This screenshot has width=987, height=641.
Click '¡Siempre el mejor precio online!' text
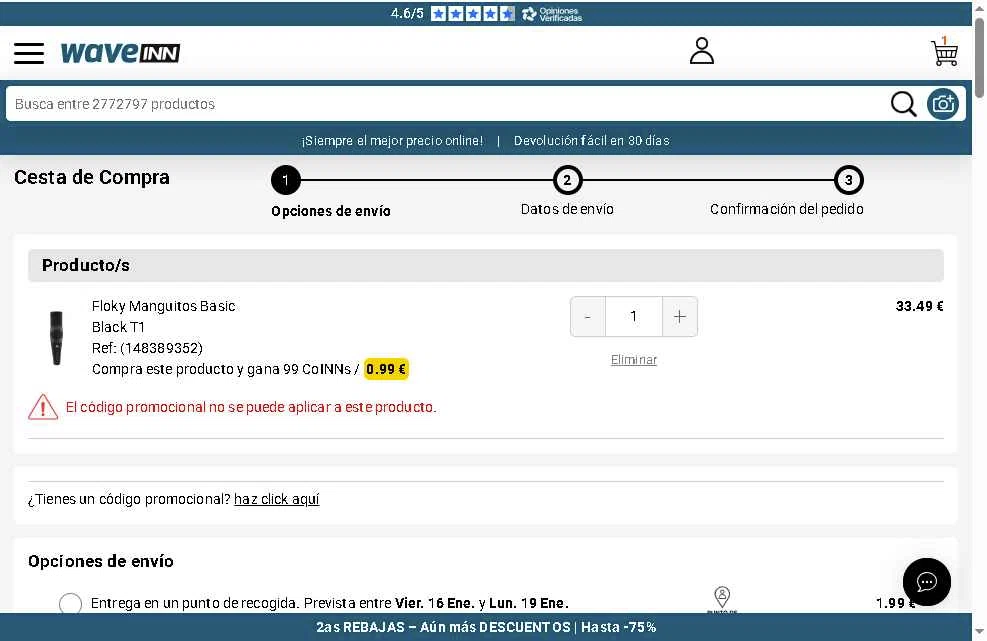point(393,140)
